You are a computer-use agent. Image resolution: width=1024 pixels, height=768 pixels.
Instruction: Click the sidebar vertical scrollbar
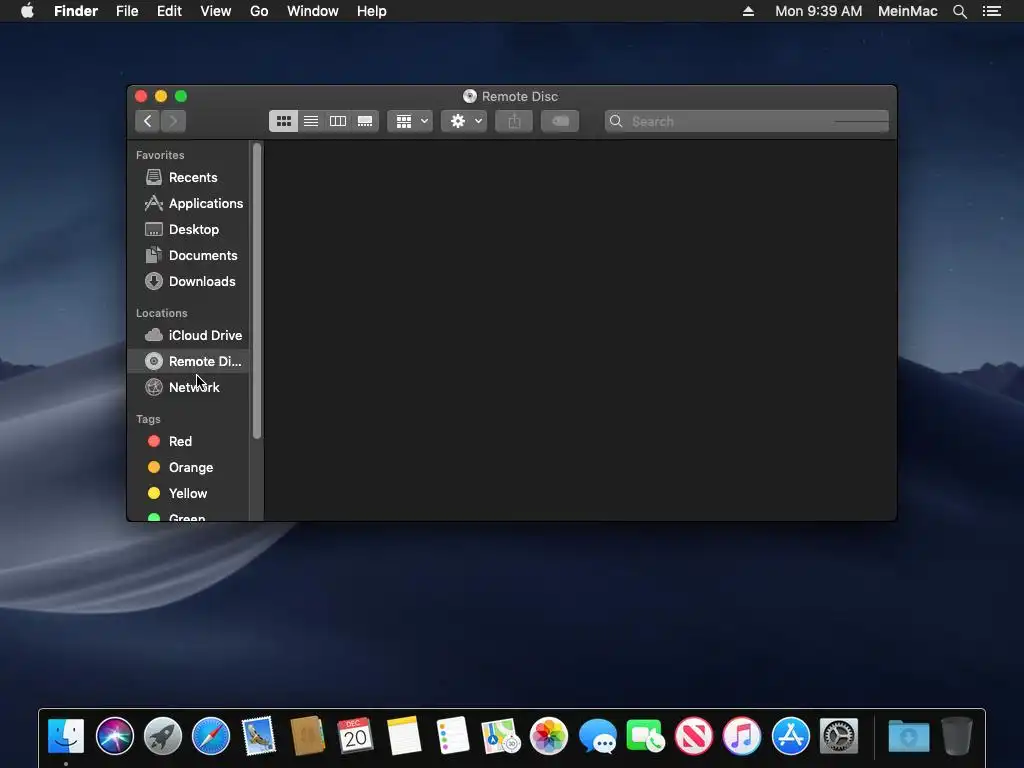[x=257, y=291]
